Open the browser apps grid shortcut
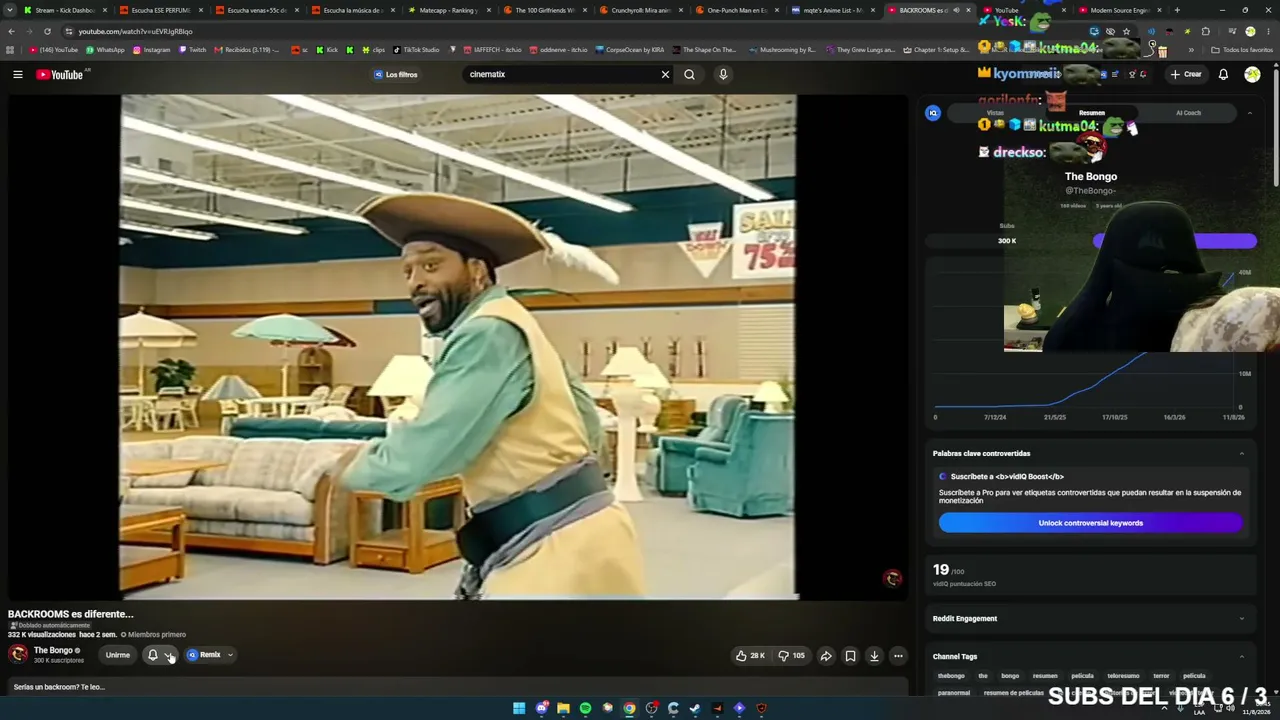The image size is (1280, 720). [x=10, y=49]
